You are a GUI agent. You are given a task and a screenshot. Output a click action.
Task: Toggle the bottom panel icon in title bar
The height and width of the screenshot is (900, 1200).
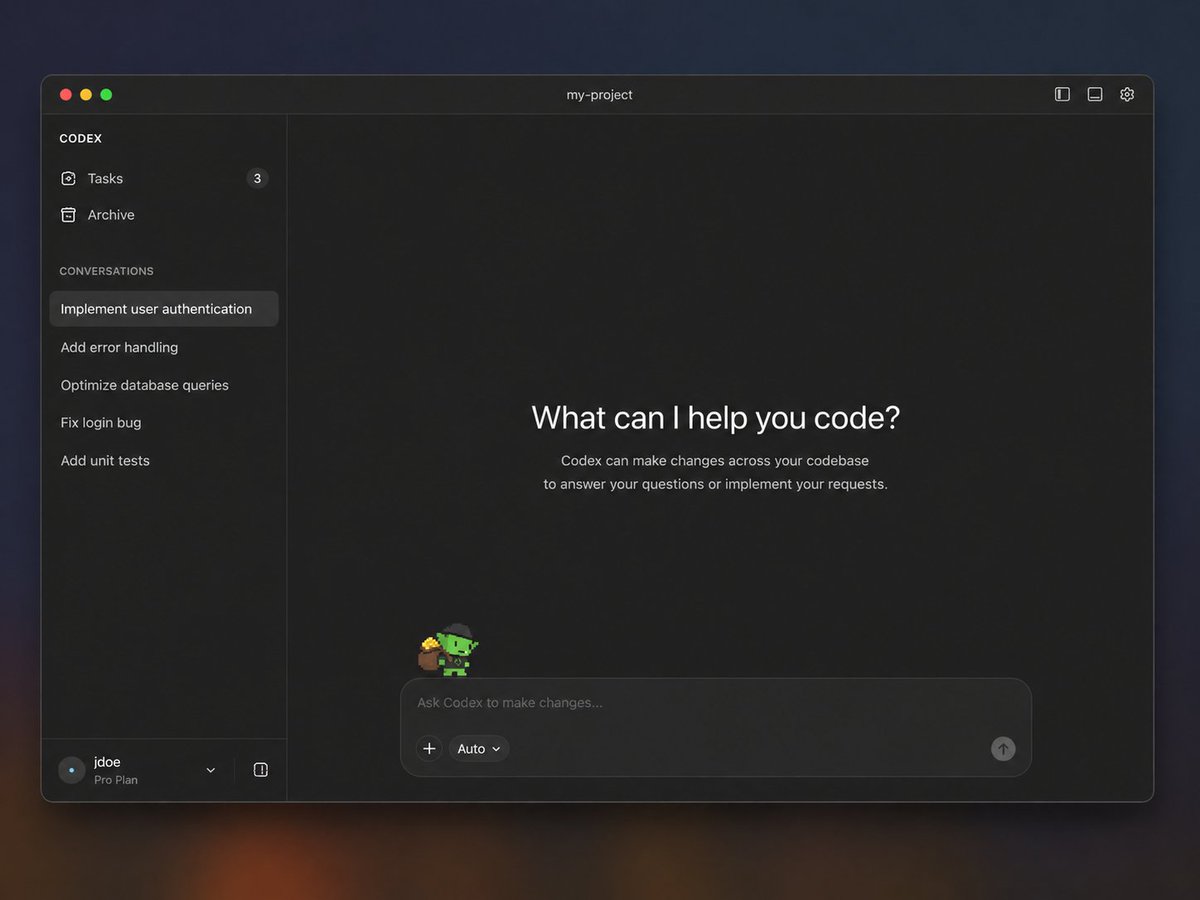(x=1095, y=94)
